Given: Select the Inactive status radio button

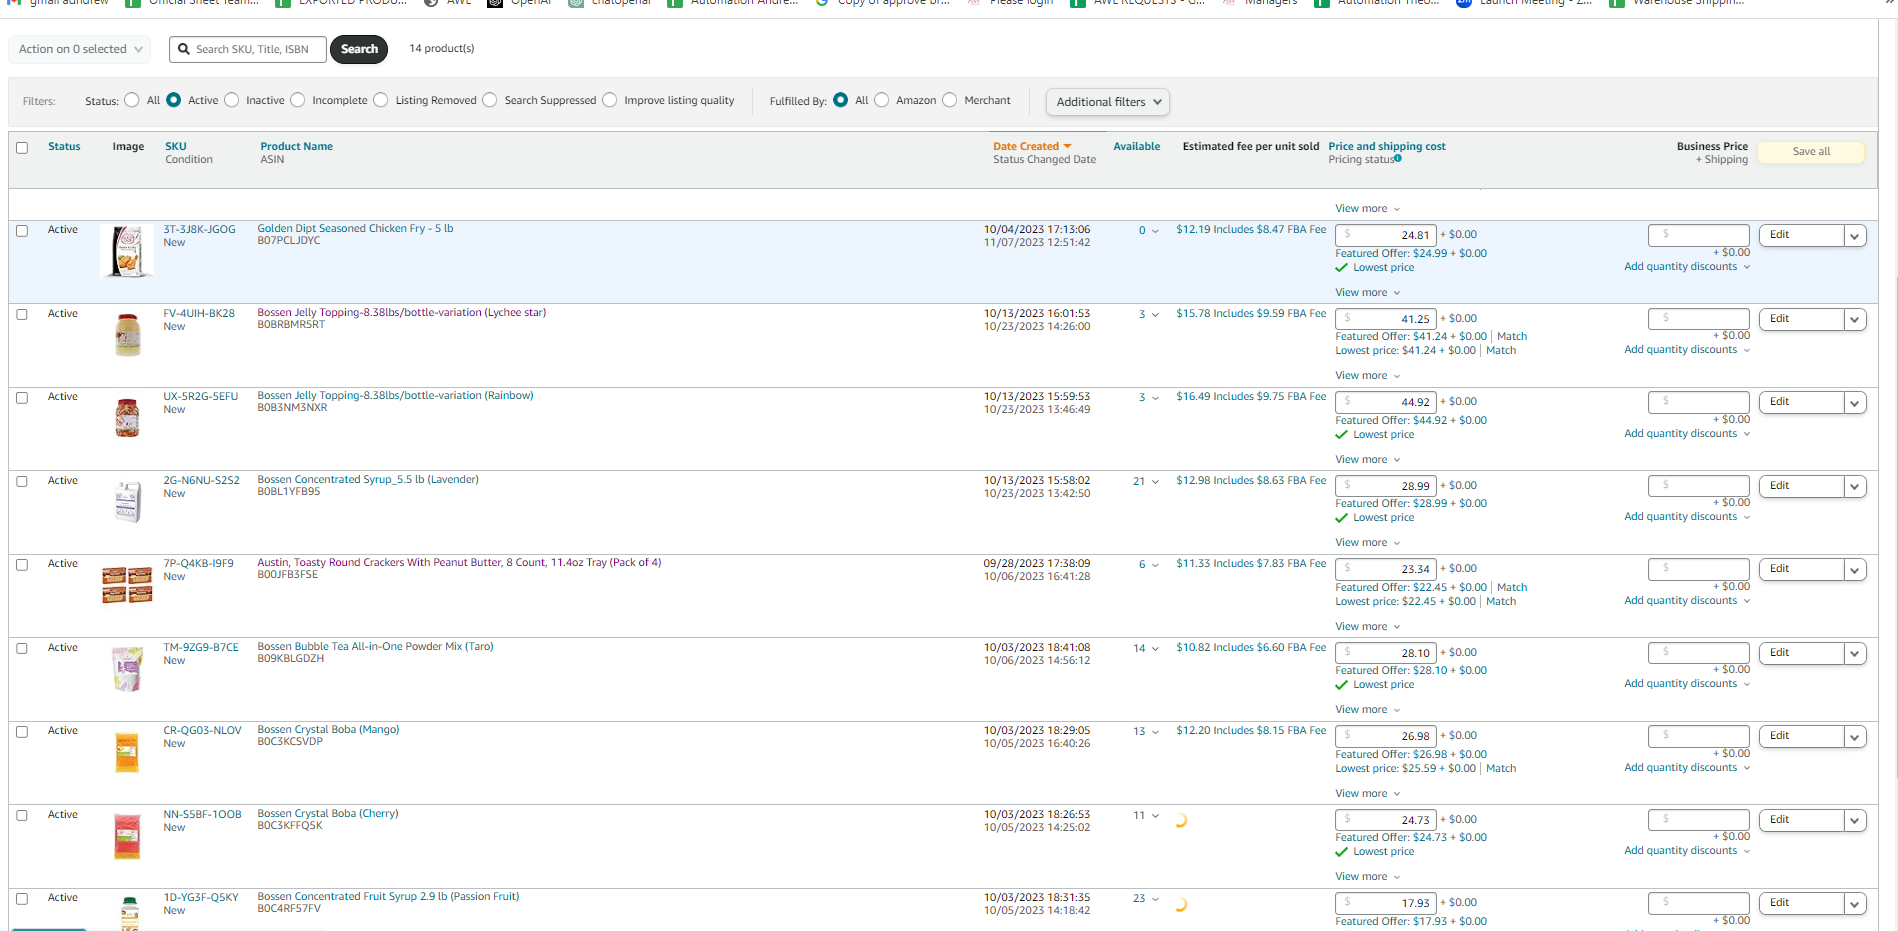Looking at the screenshot, I should [x=232, y=100].
